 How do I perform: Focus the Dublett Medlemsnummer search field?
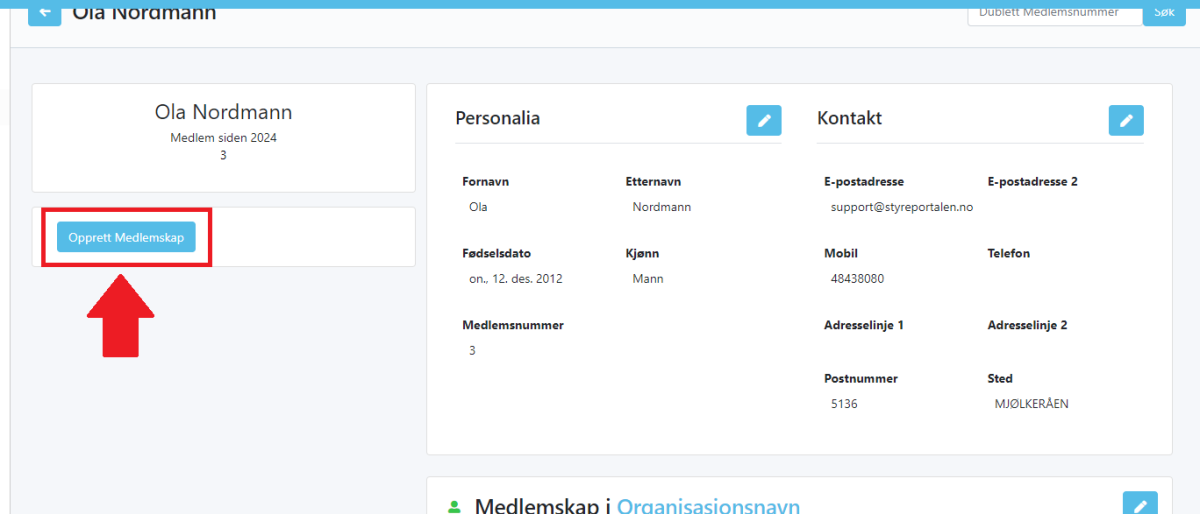click(1054, 13)
